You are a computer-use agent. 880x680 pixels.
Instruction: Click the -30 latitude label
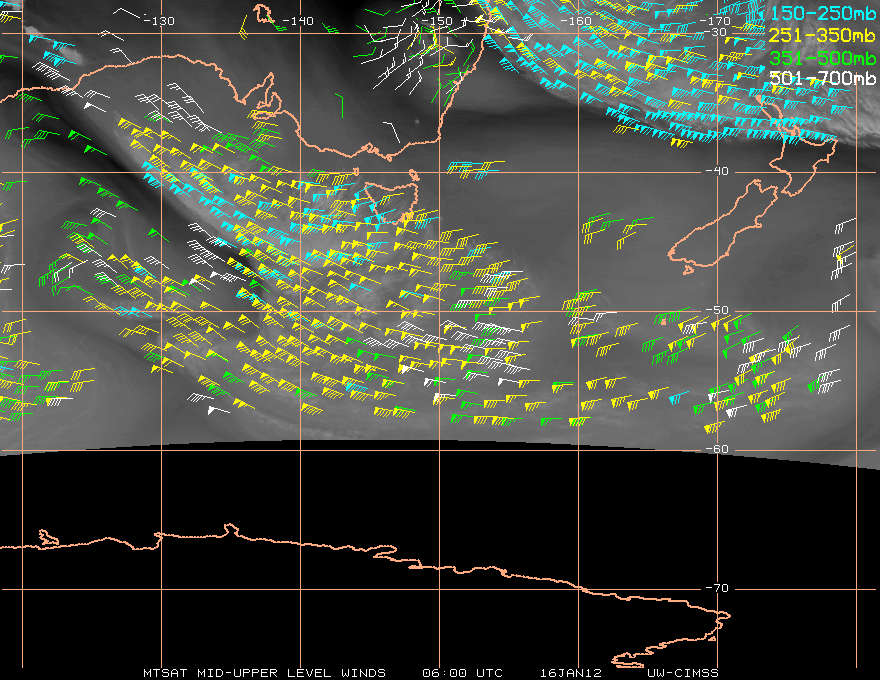click(717, 33)
